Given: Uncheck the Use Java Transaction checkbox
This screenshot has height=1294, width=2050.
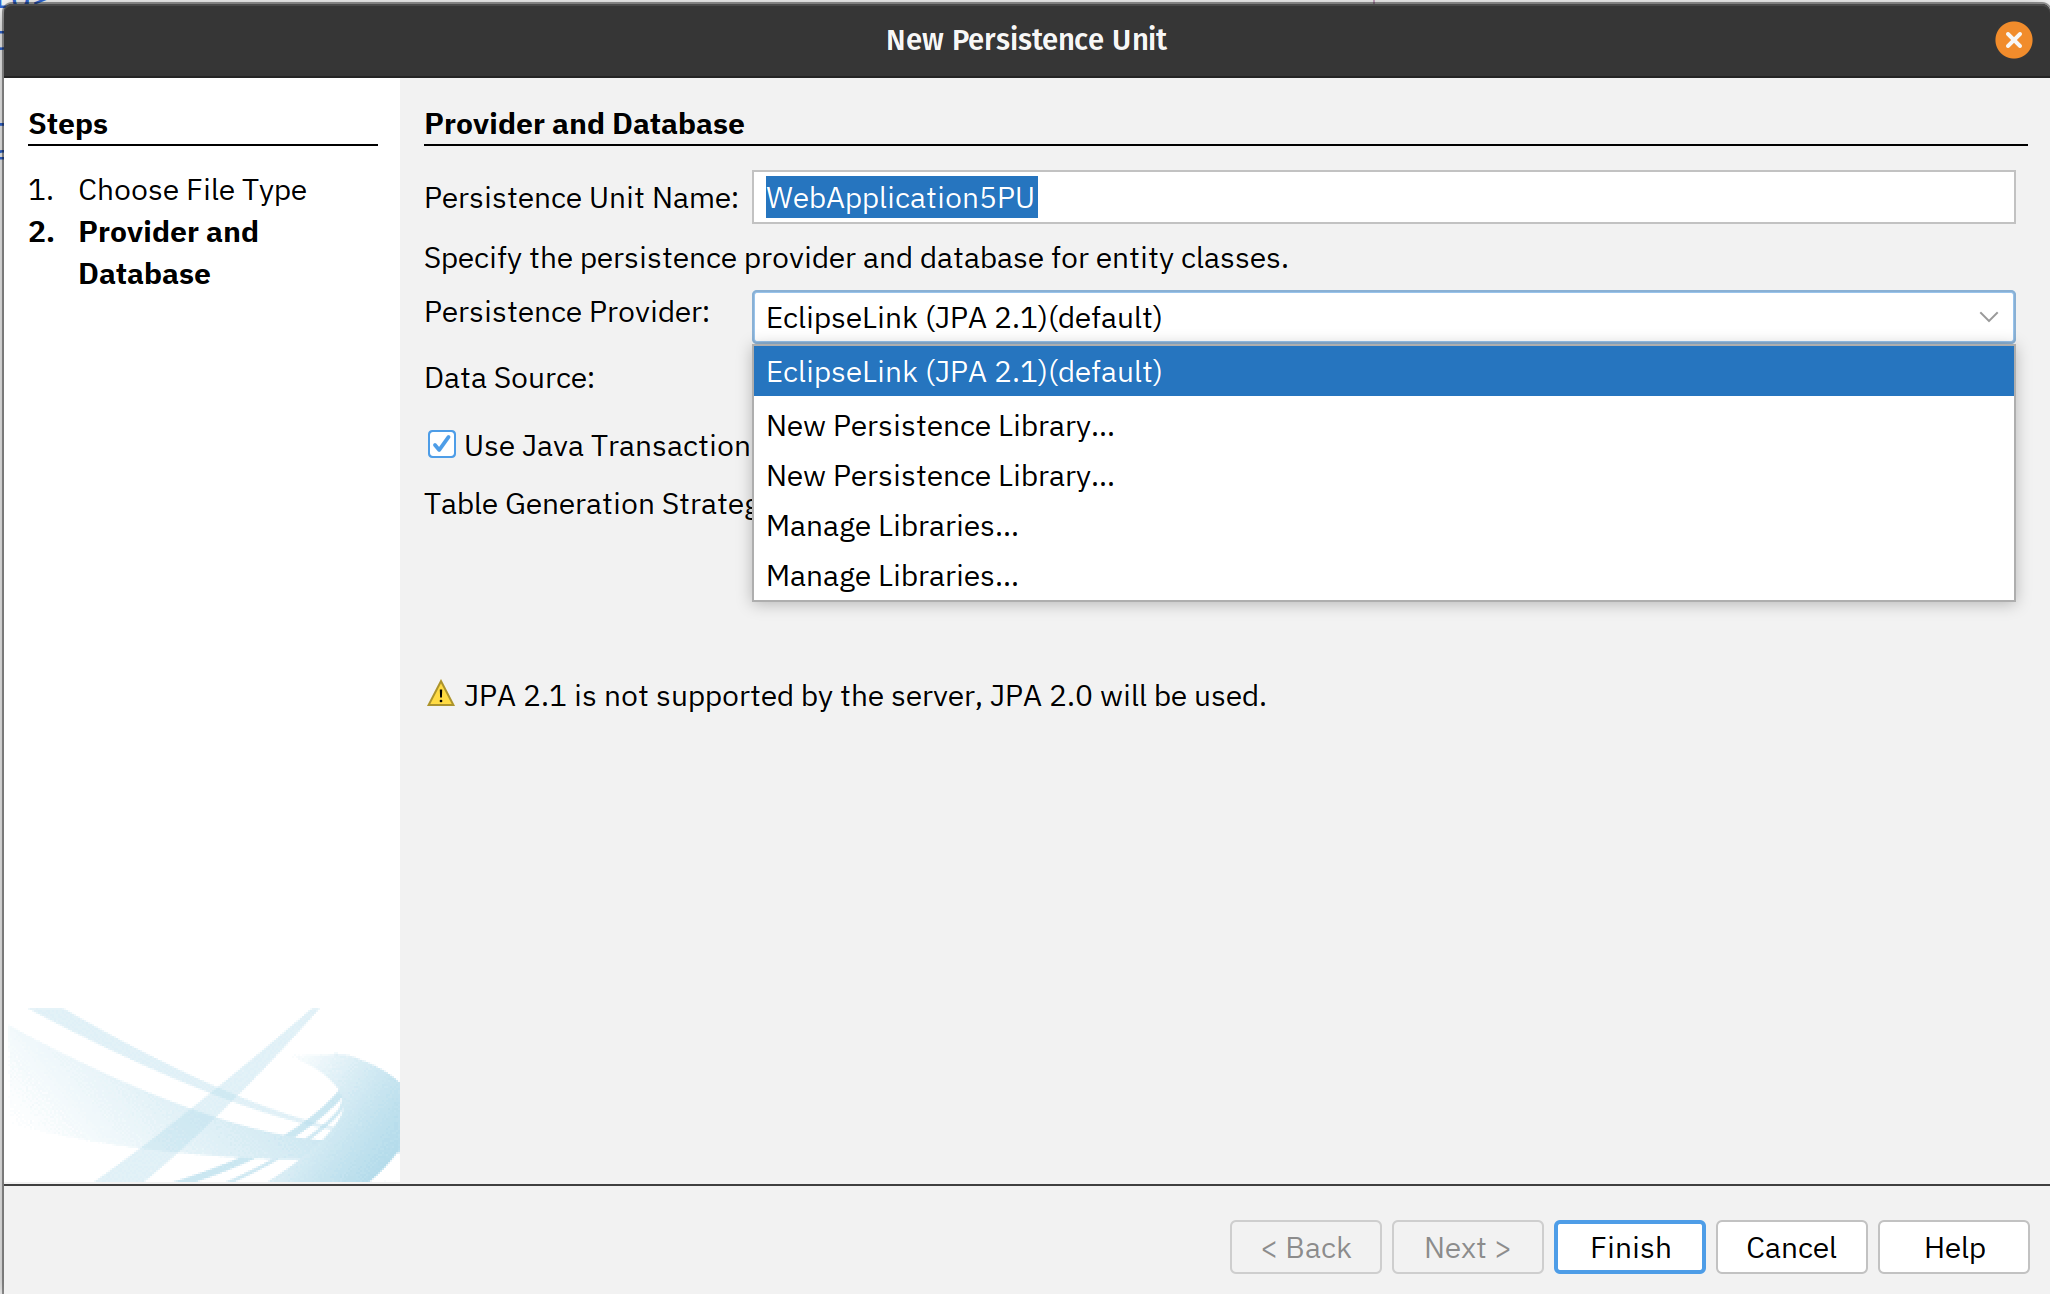Looking at the screenshot, I should (441, 444).
